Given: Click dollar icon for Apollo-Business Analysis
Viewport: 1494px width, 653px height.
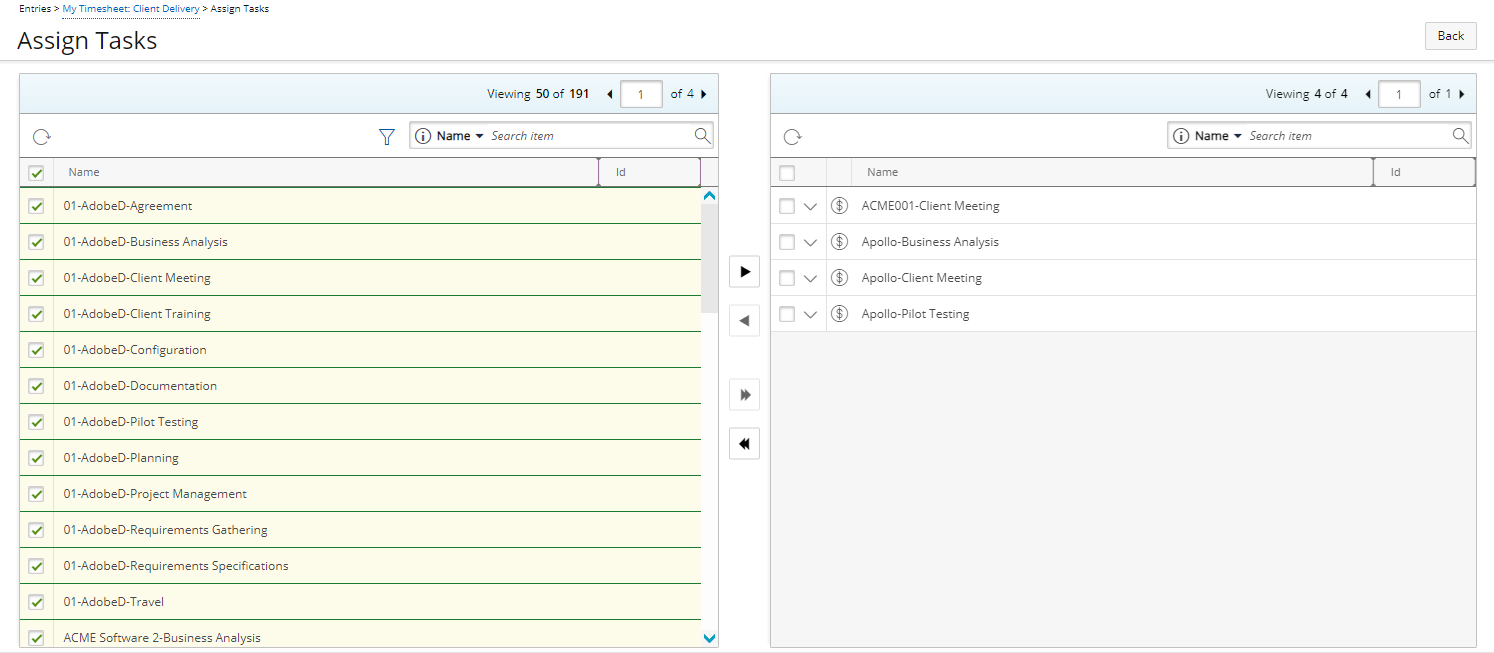Looking at the screenshot, I should pyautogui.click(x=839, y=242).
